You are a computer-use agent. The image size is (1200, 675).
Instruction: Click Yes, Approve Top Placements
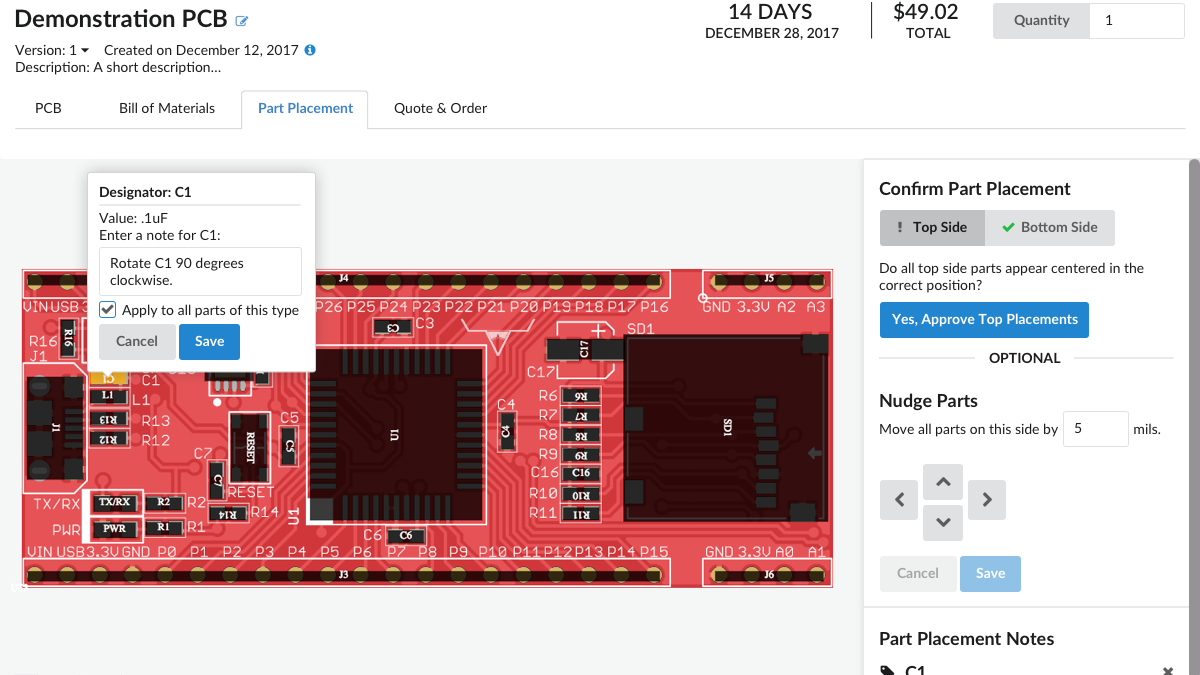click(984, 319)
